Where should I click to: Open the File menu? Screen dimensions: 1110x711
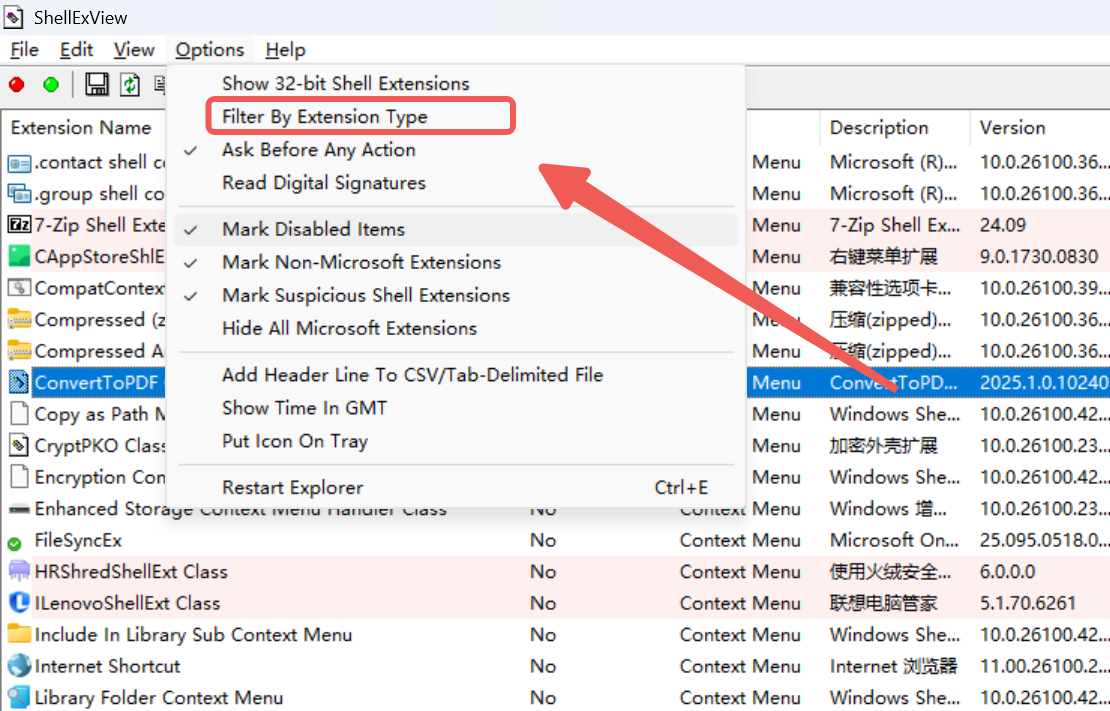(25, 50)
